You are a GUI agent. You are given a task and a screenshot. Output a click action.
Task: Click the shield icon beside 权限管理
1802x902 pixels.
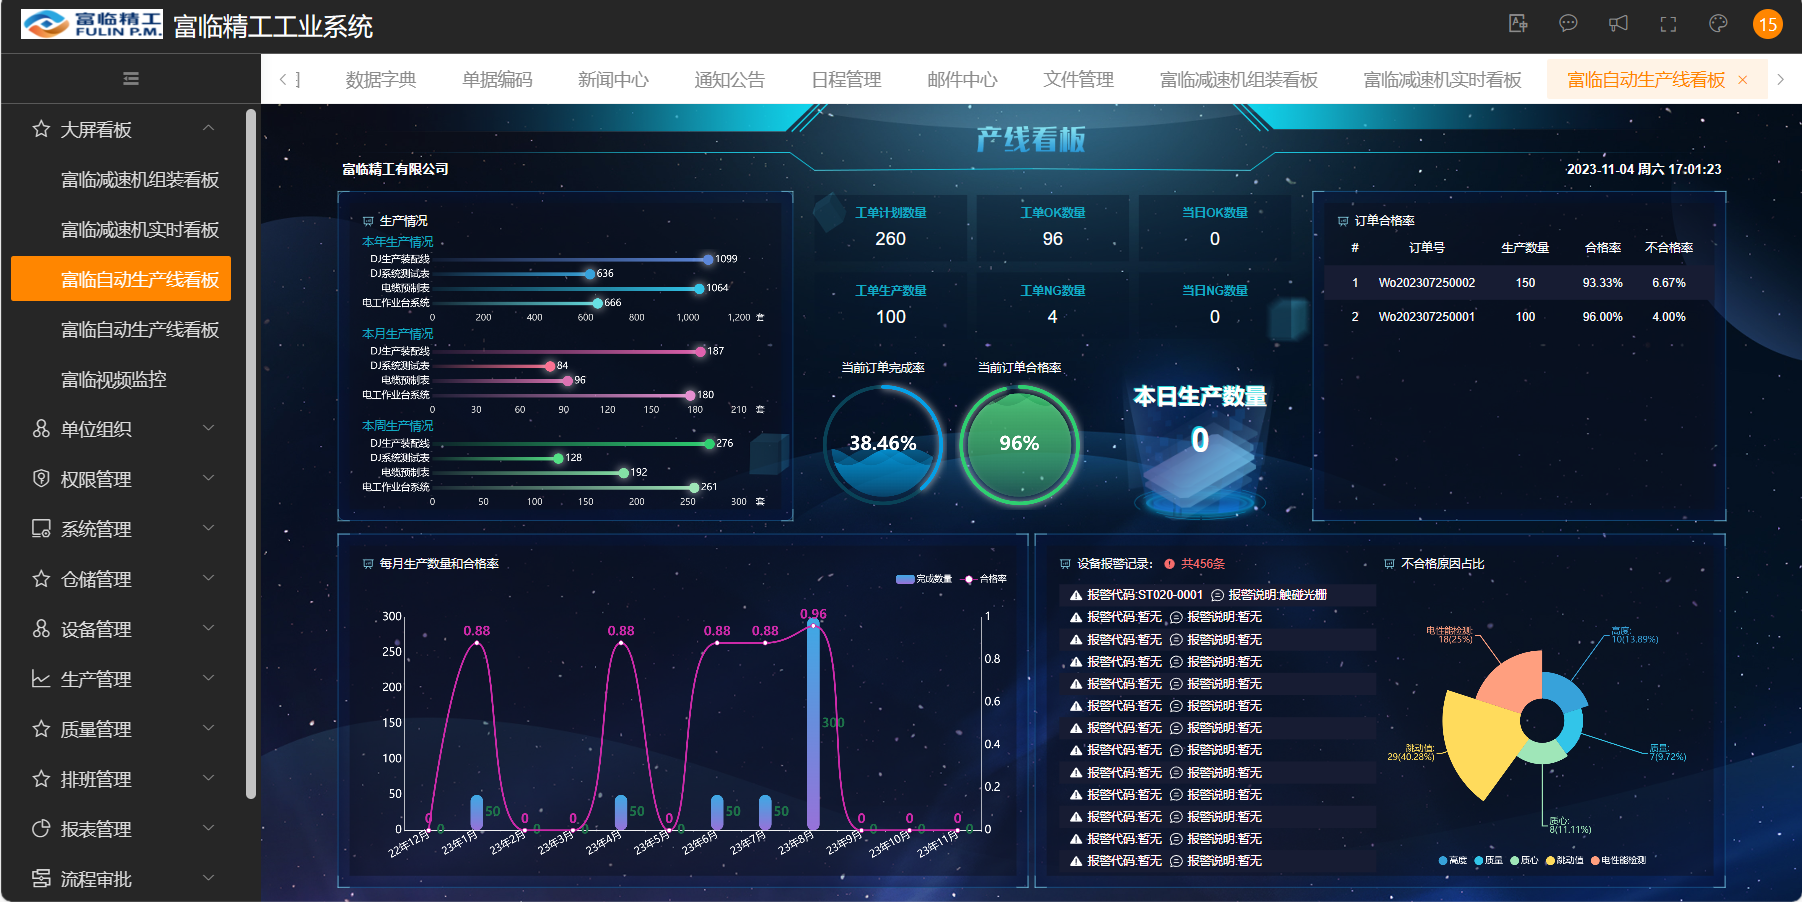pos(41,479)
